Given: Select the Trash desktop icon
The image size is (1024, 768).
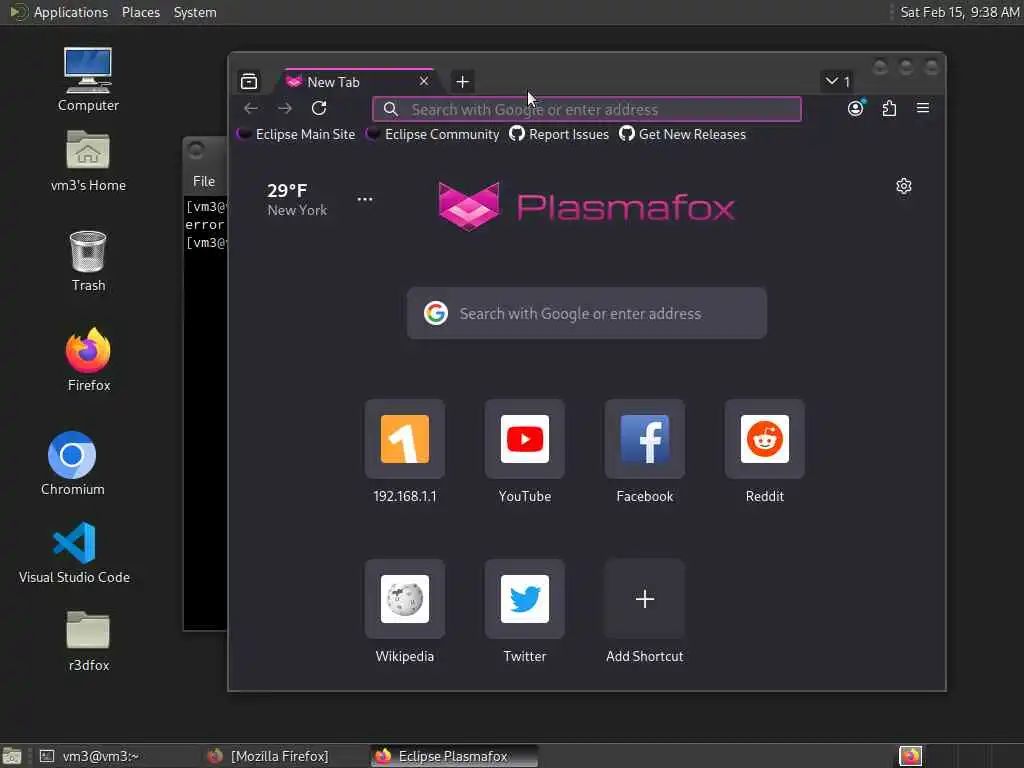Looking at the screenshot, I should tap(88, 261).
